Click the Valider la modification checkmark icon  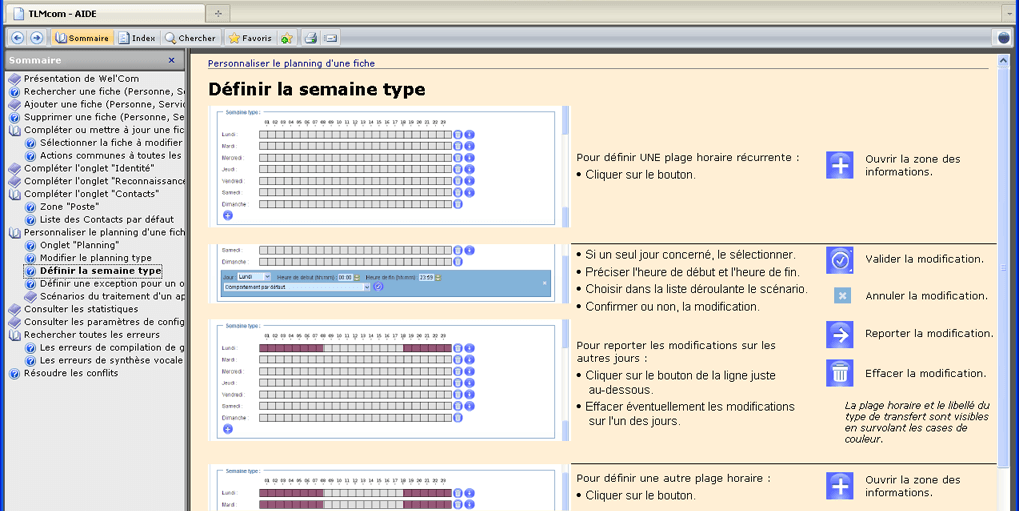[x=840, y=260]
